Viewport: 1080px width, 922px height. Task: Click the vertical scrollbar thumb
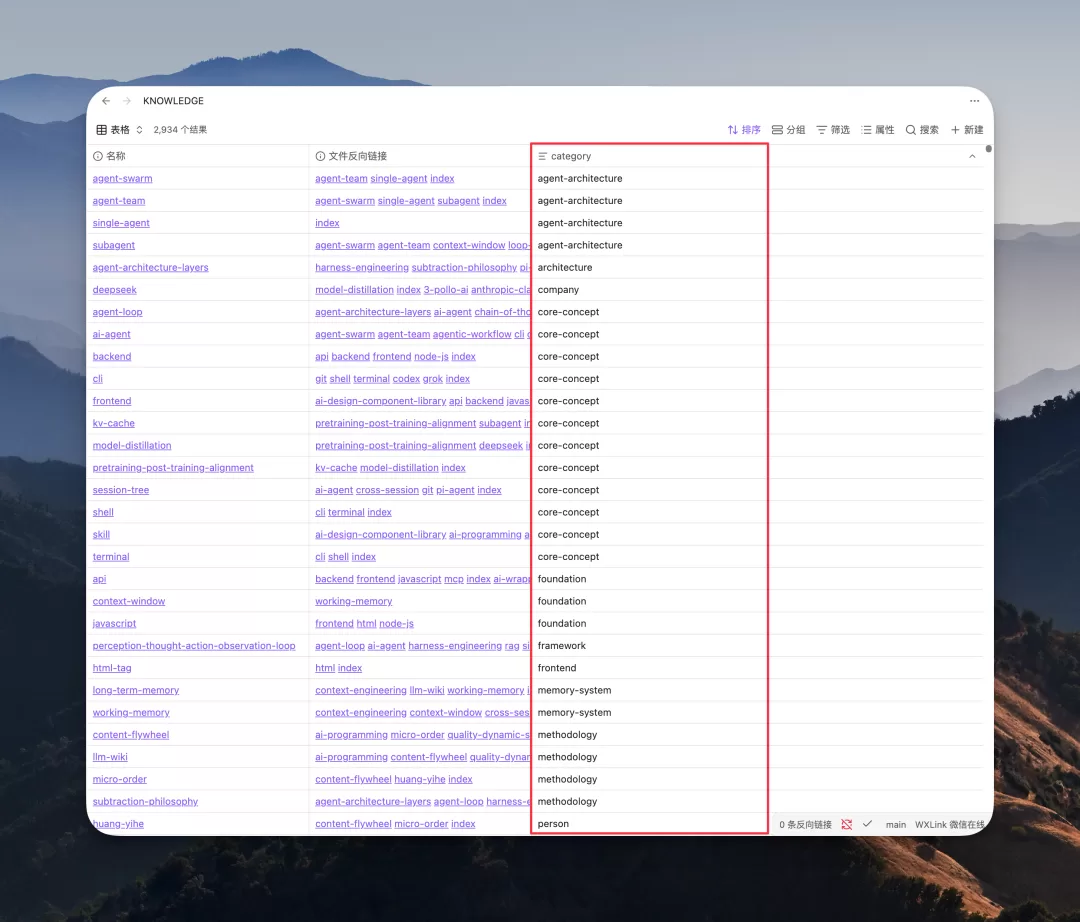coord(988,149)
